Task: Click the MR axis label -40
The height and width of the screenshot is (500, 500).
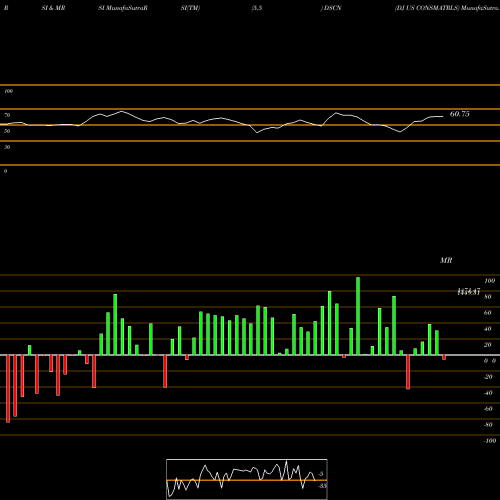Action: click(x=488, y=393)
